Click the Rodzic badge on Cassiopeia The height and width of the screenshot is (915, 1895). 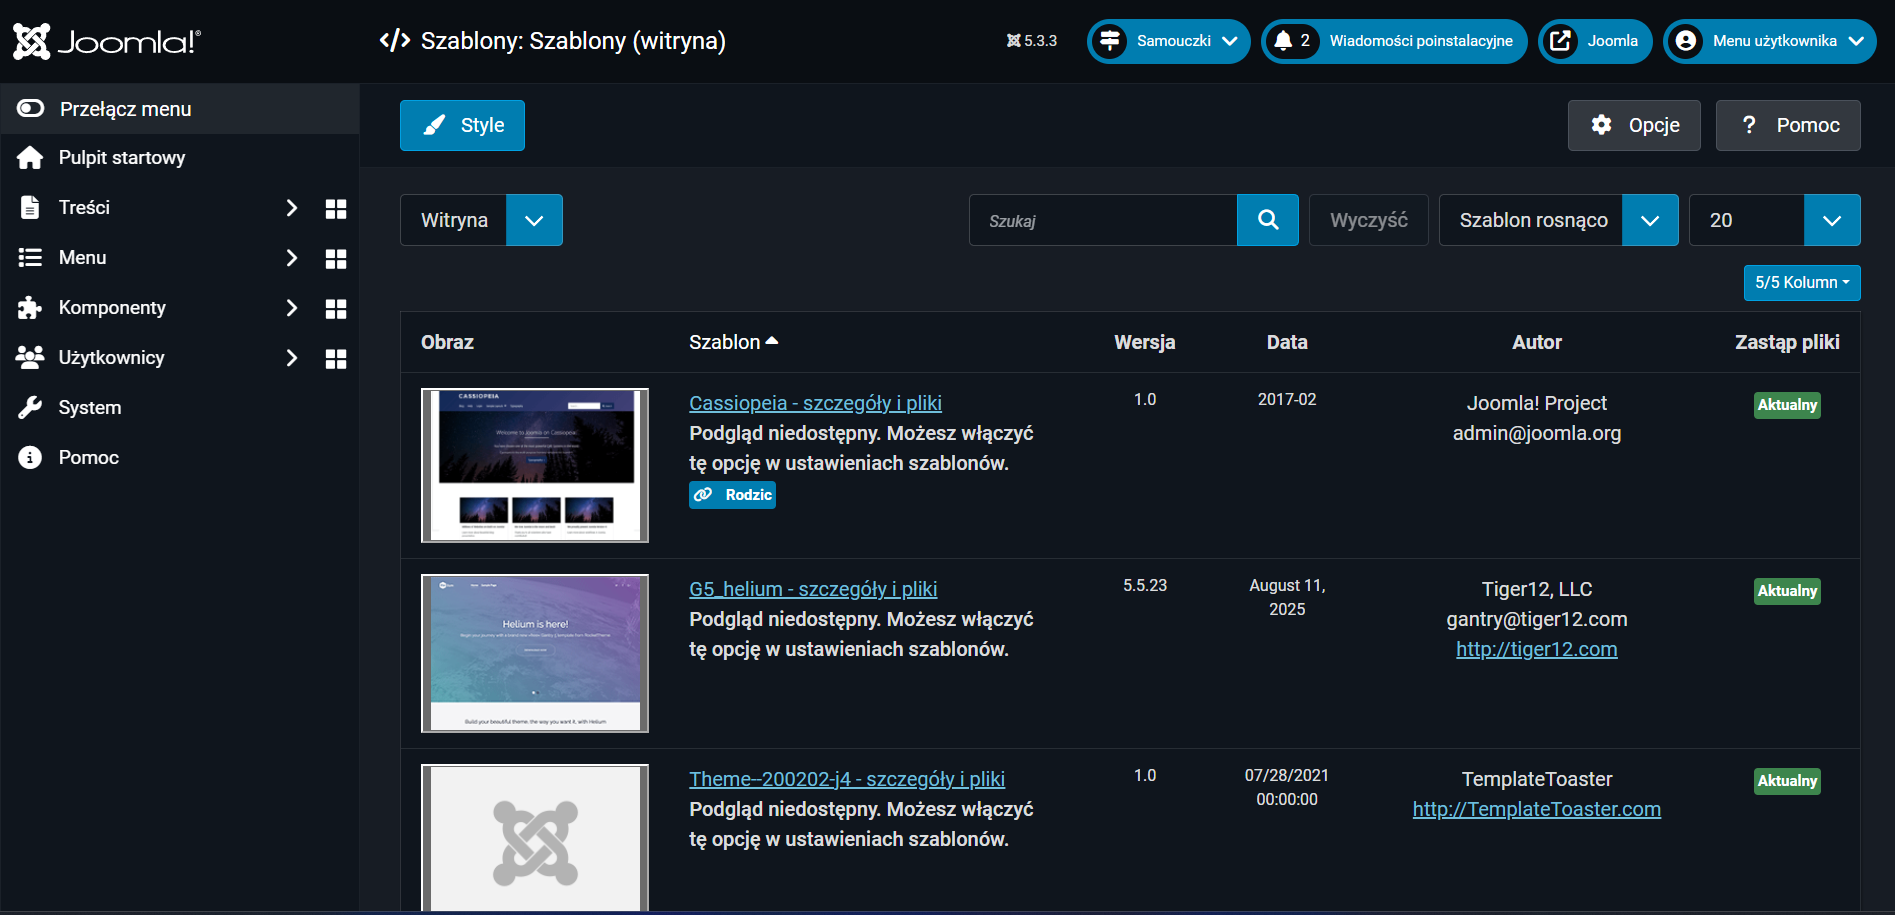click(x=732, y=495)
